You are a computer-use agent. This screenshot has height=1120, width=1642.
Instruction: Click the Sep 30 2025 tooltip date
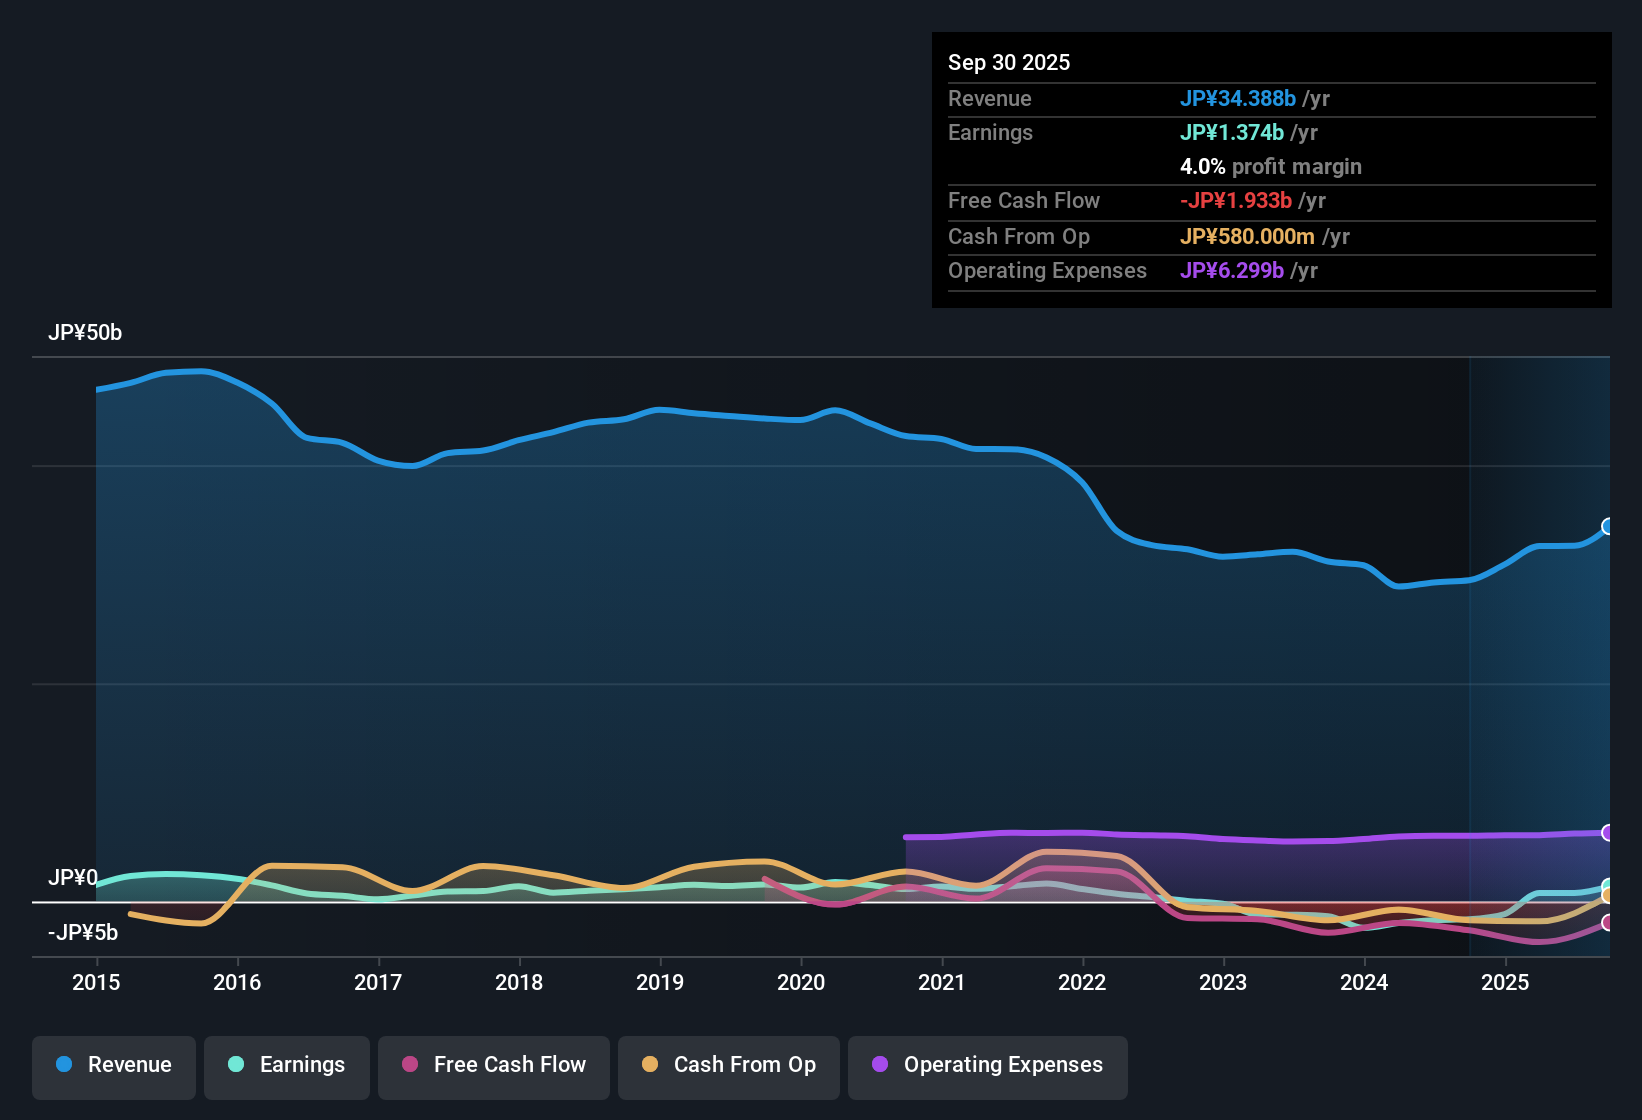pyautogui.click(x=1009, y=62)
